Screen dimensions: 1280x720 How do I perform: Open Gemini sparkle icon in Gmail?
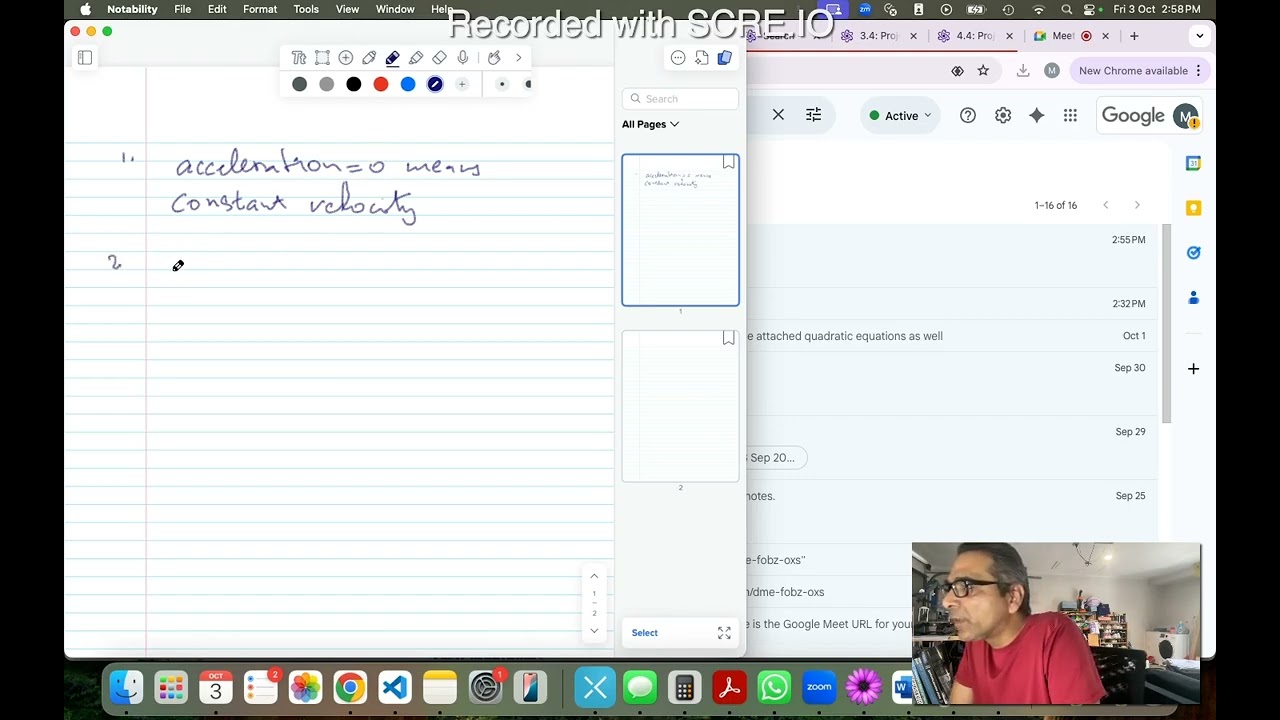coord(1037,116)
